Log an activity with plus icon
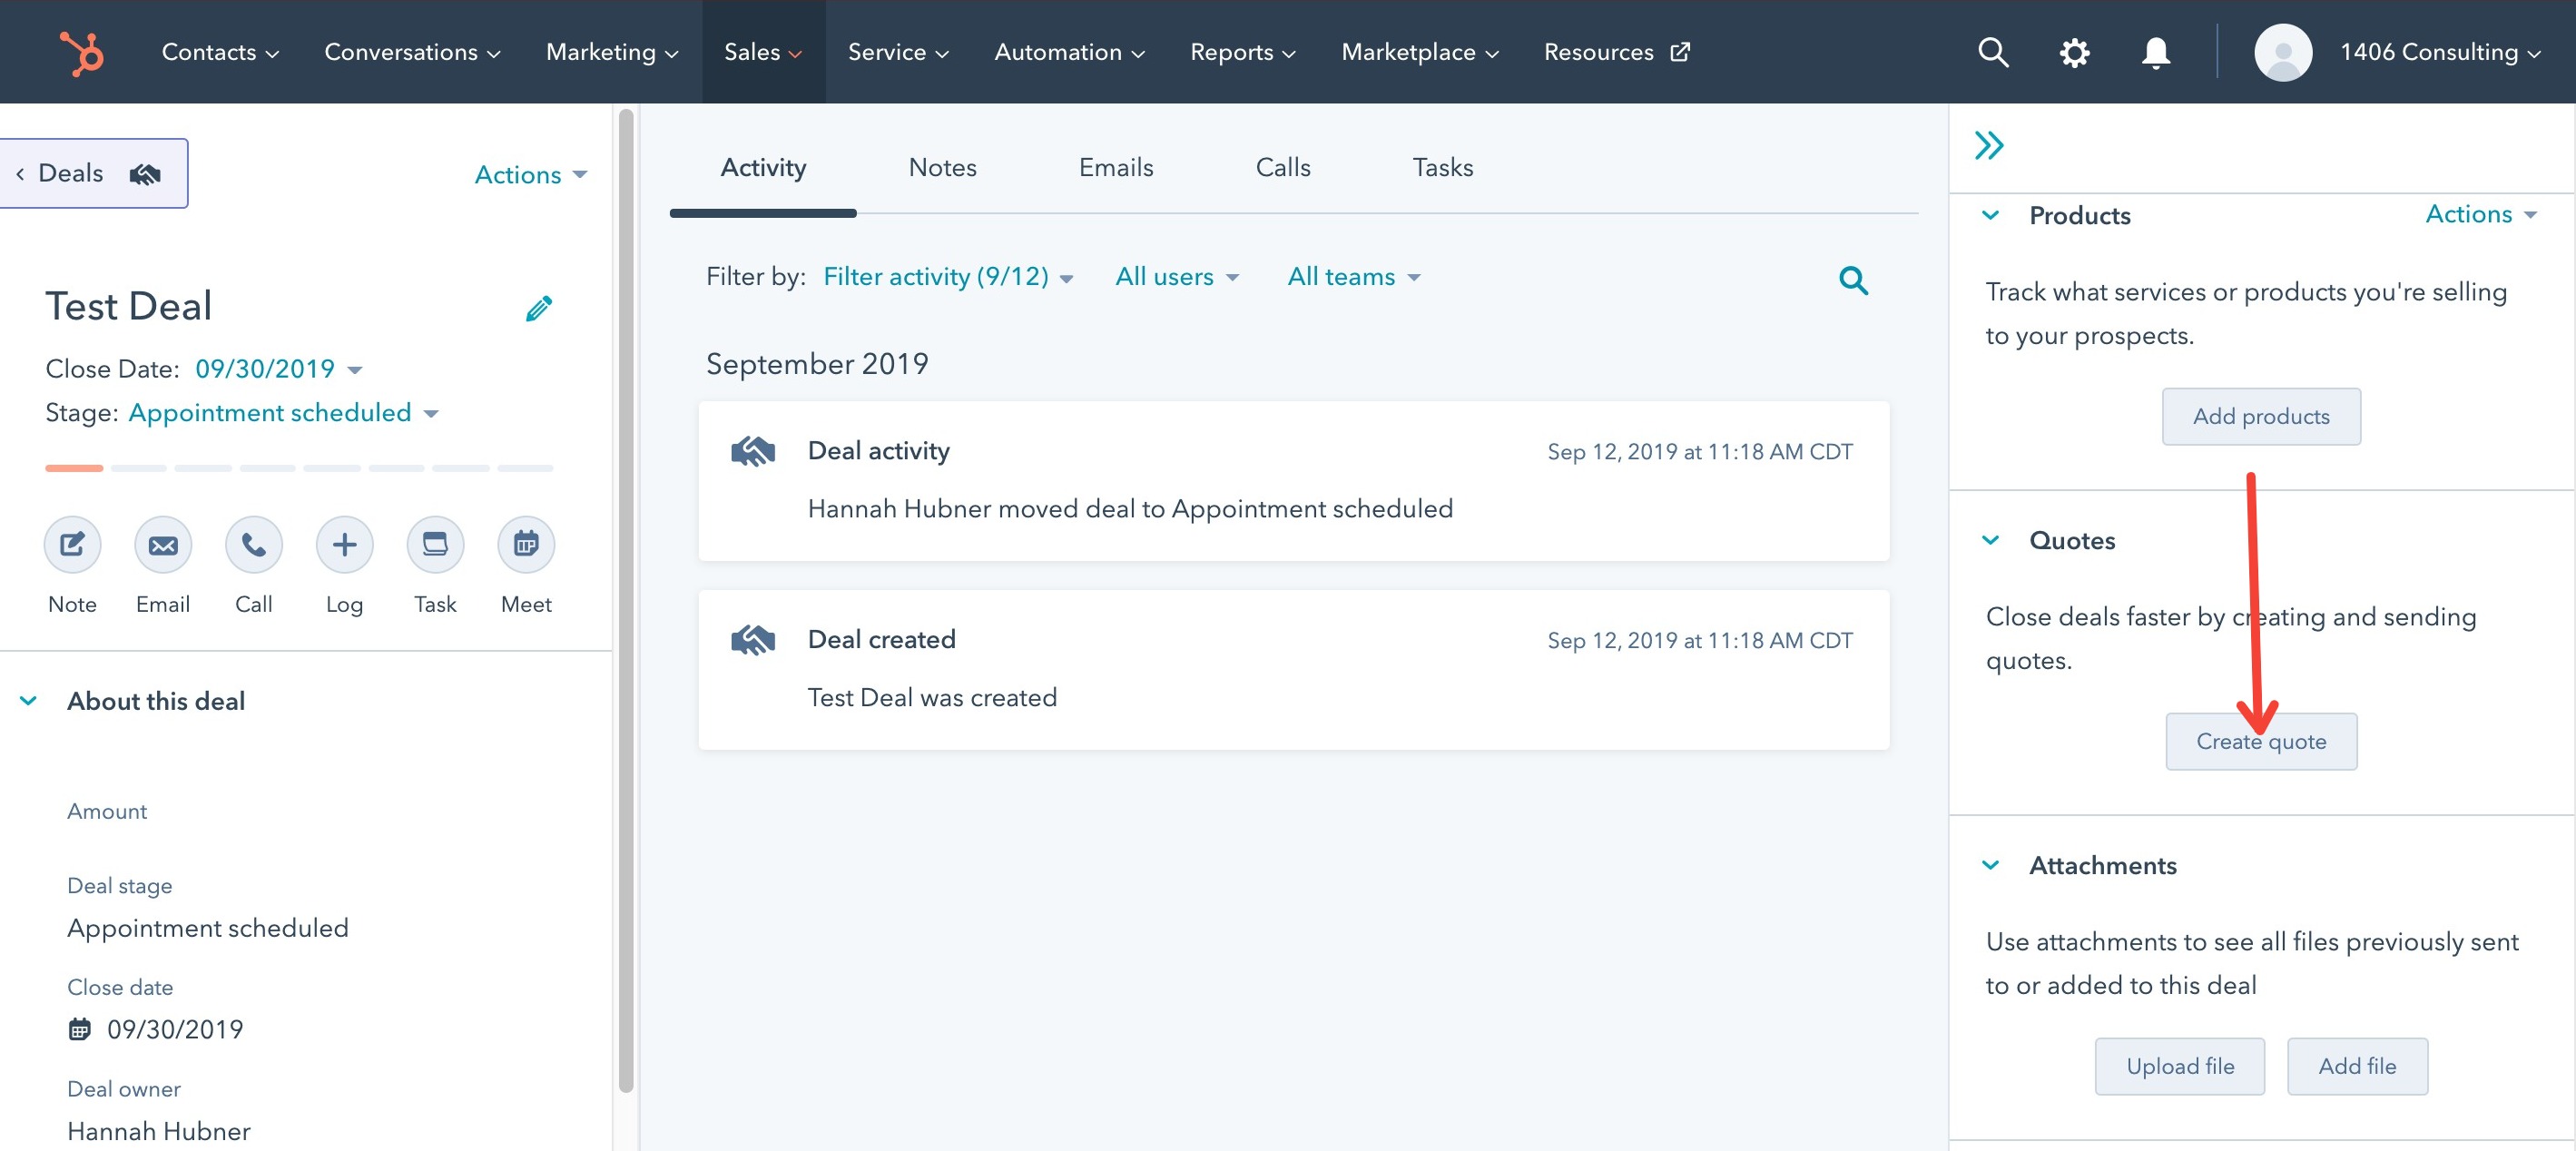This screenshot has width=2576, height=1151. click(345, 545)
